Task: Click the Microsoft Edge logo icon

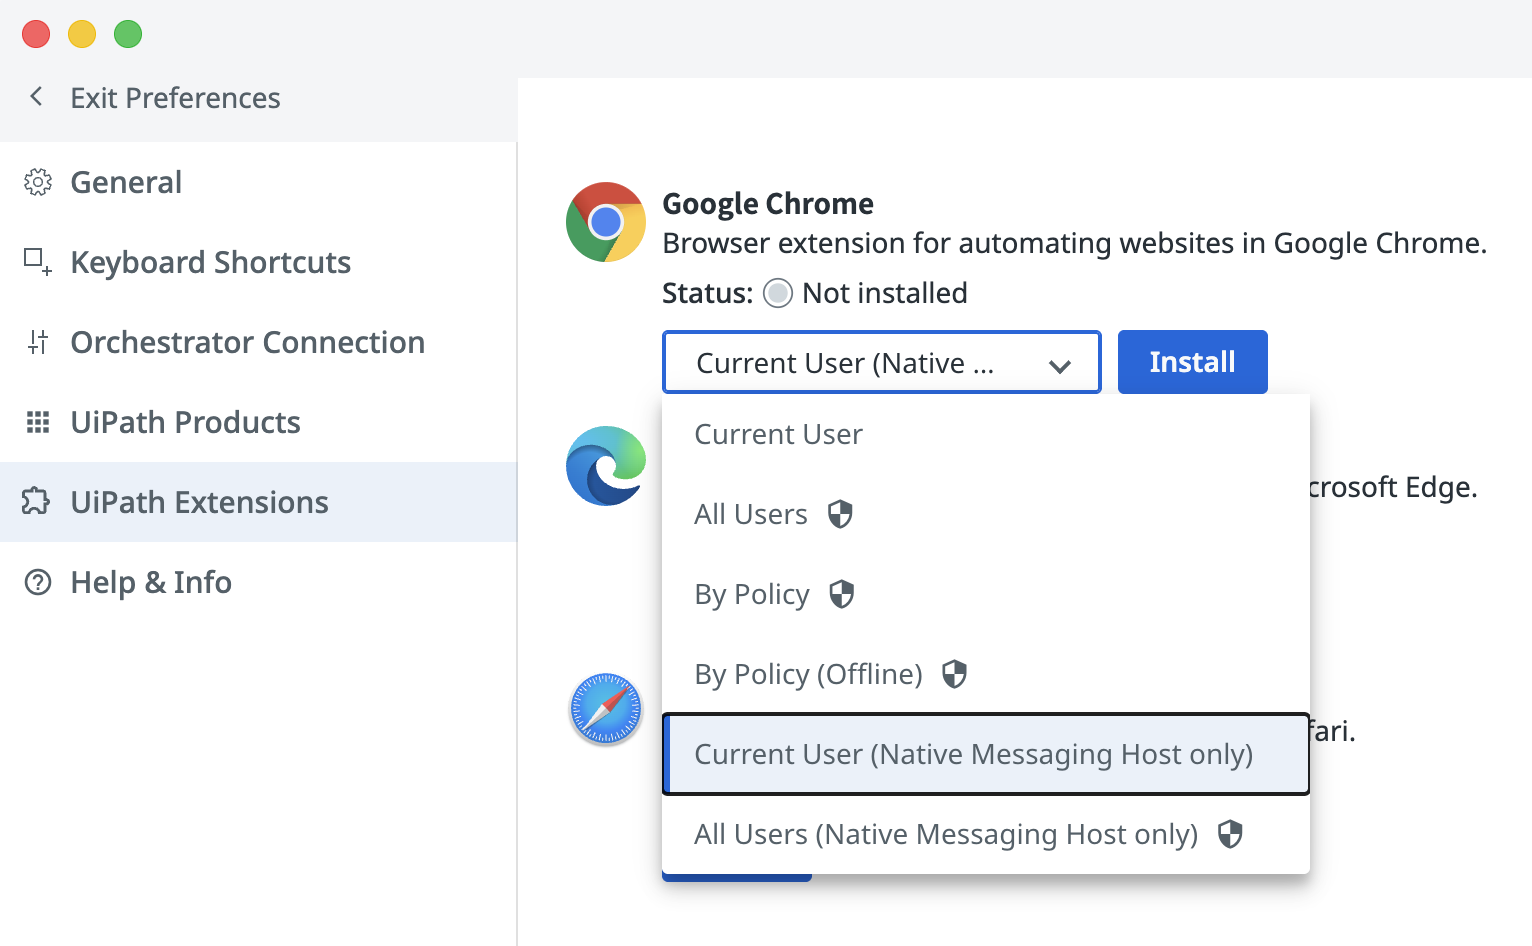Action: 606,466
